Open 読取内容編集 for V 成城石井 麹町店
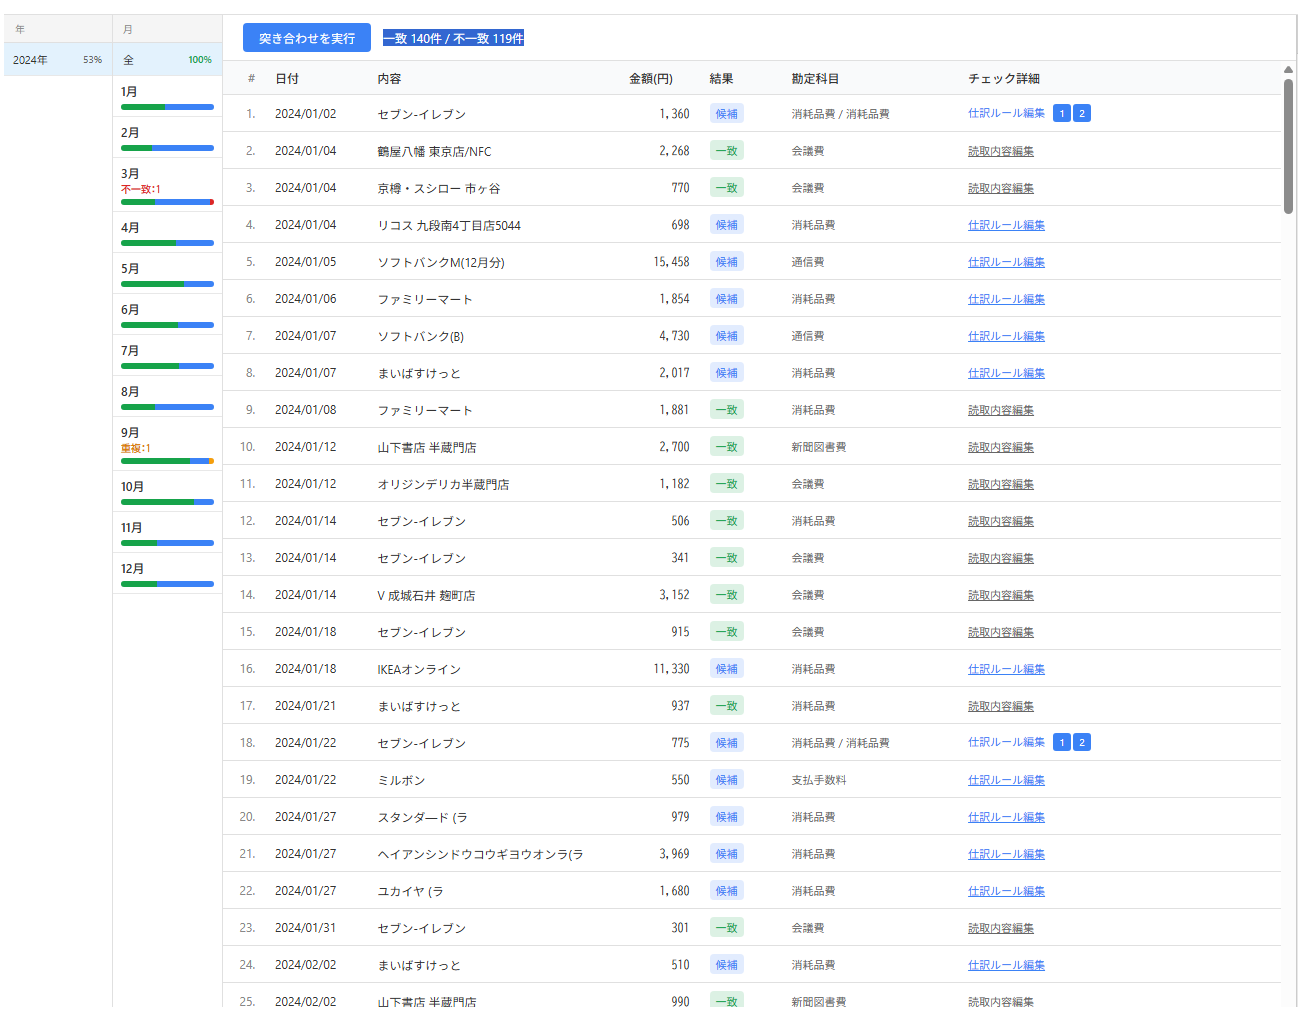 1000,594
